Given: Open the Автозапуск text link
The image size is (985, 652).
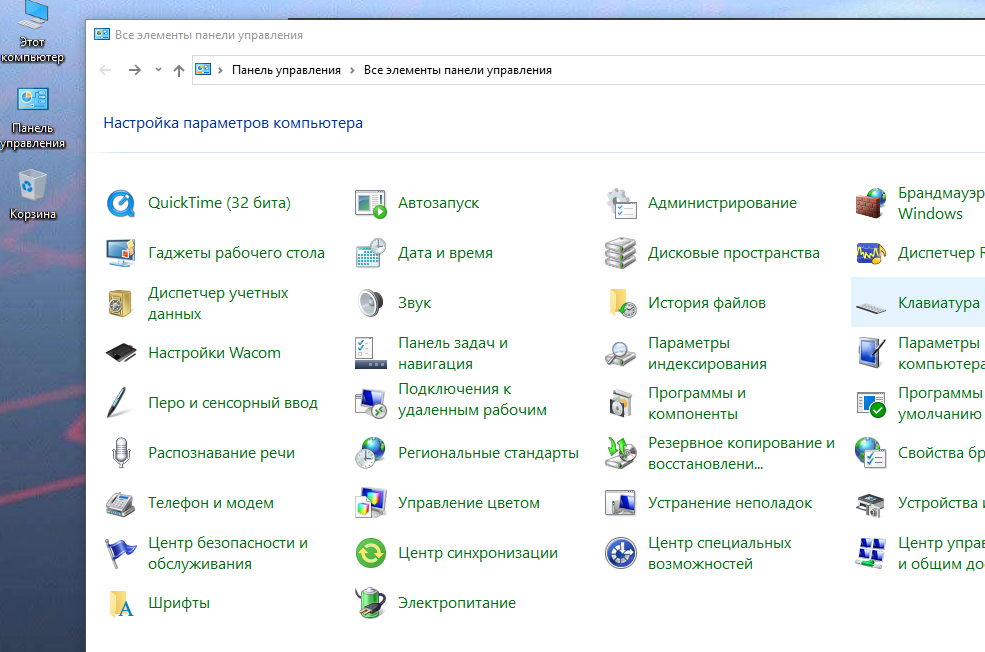Looking at the screenshot, I should point(438,203).
